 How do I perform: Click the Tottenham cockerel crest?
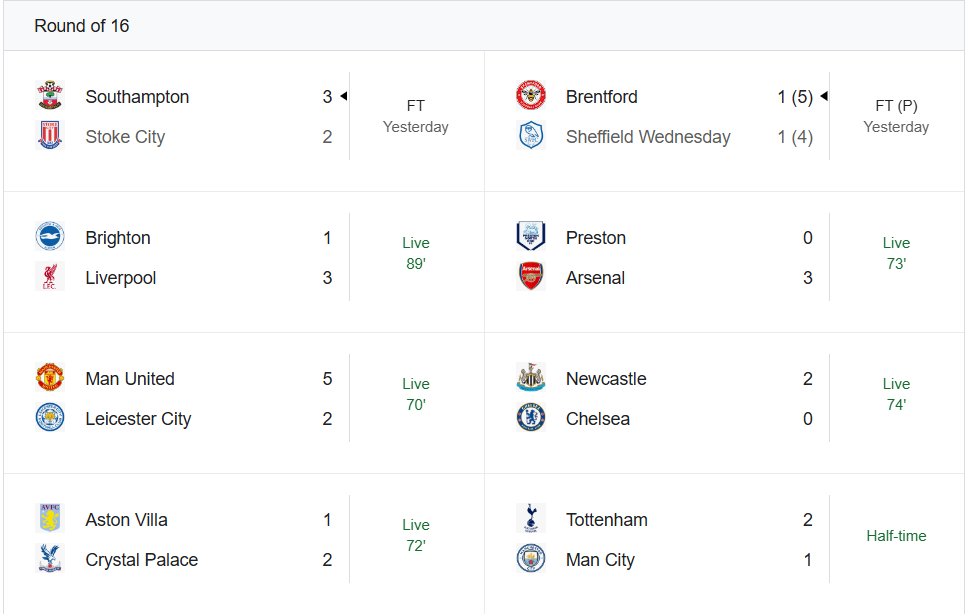point(531,519)
